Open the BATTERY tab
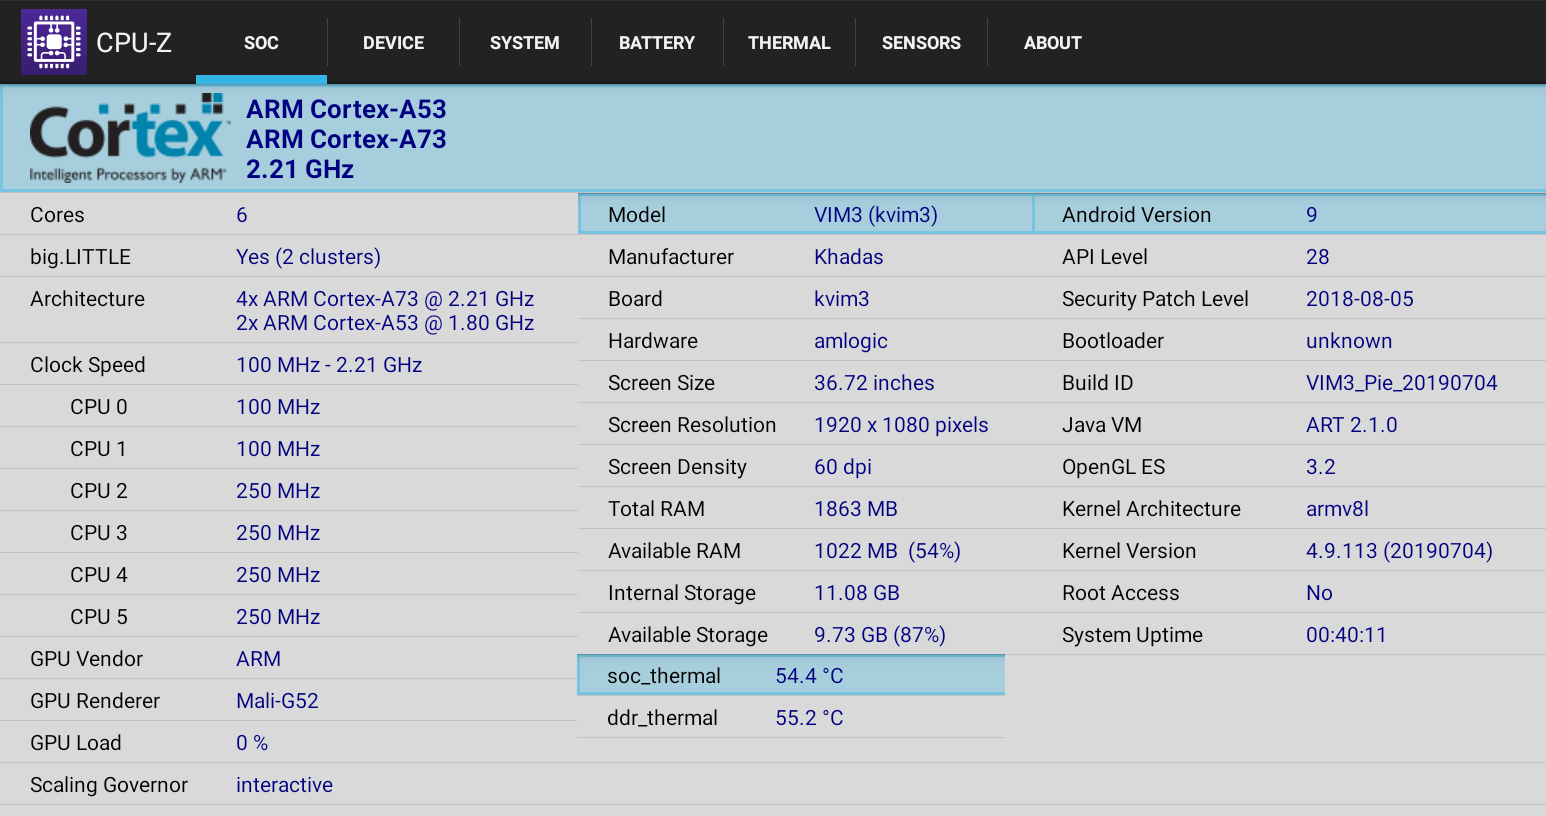1546x816 pixels. pyautogui.click(x=656, y=42)
